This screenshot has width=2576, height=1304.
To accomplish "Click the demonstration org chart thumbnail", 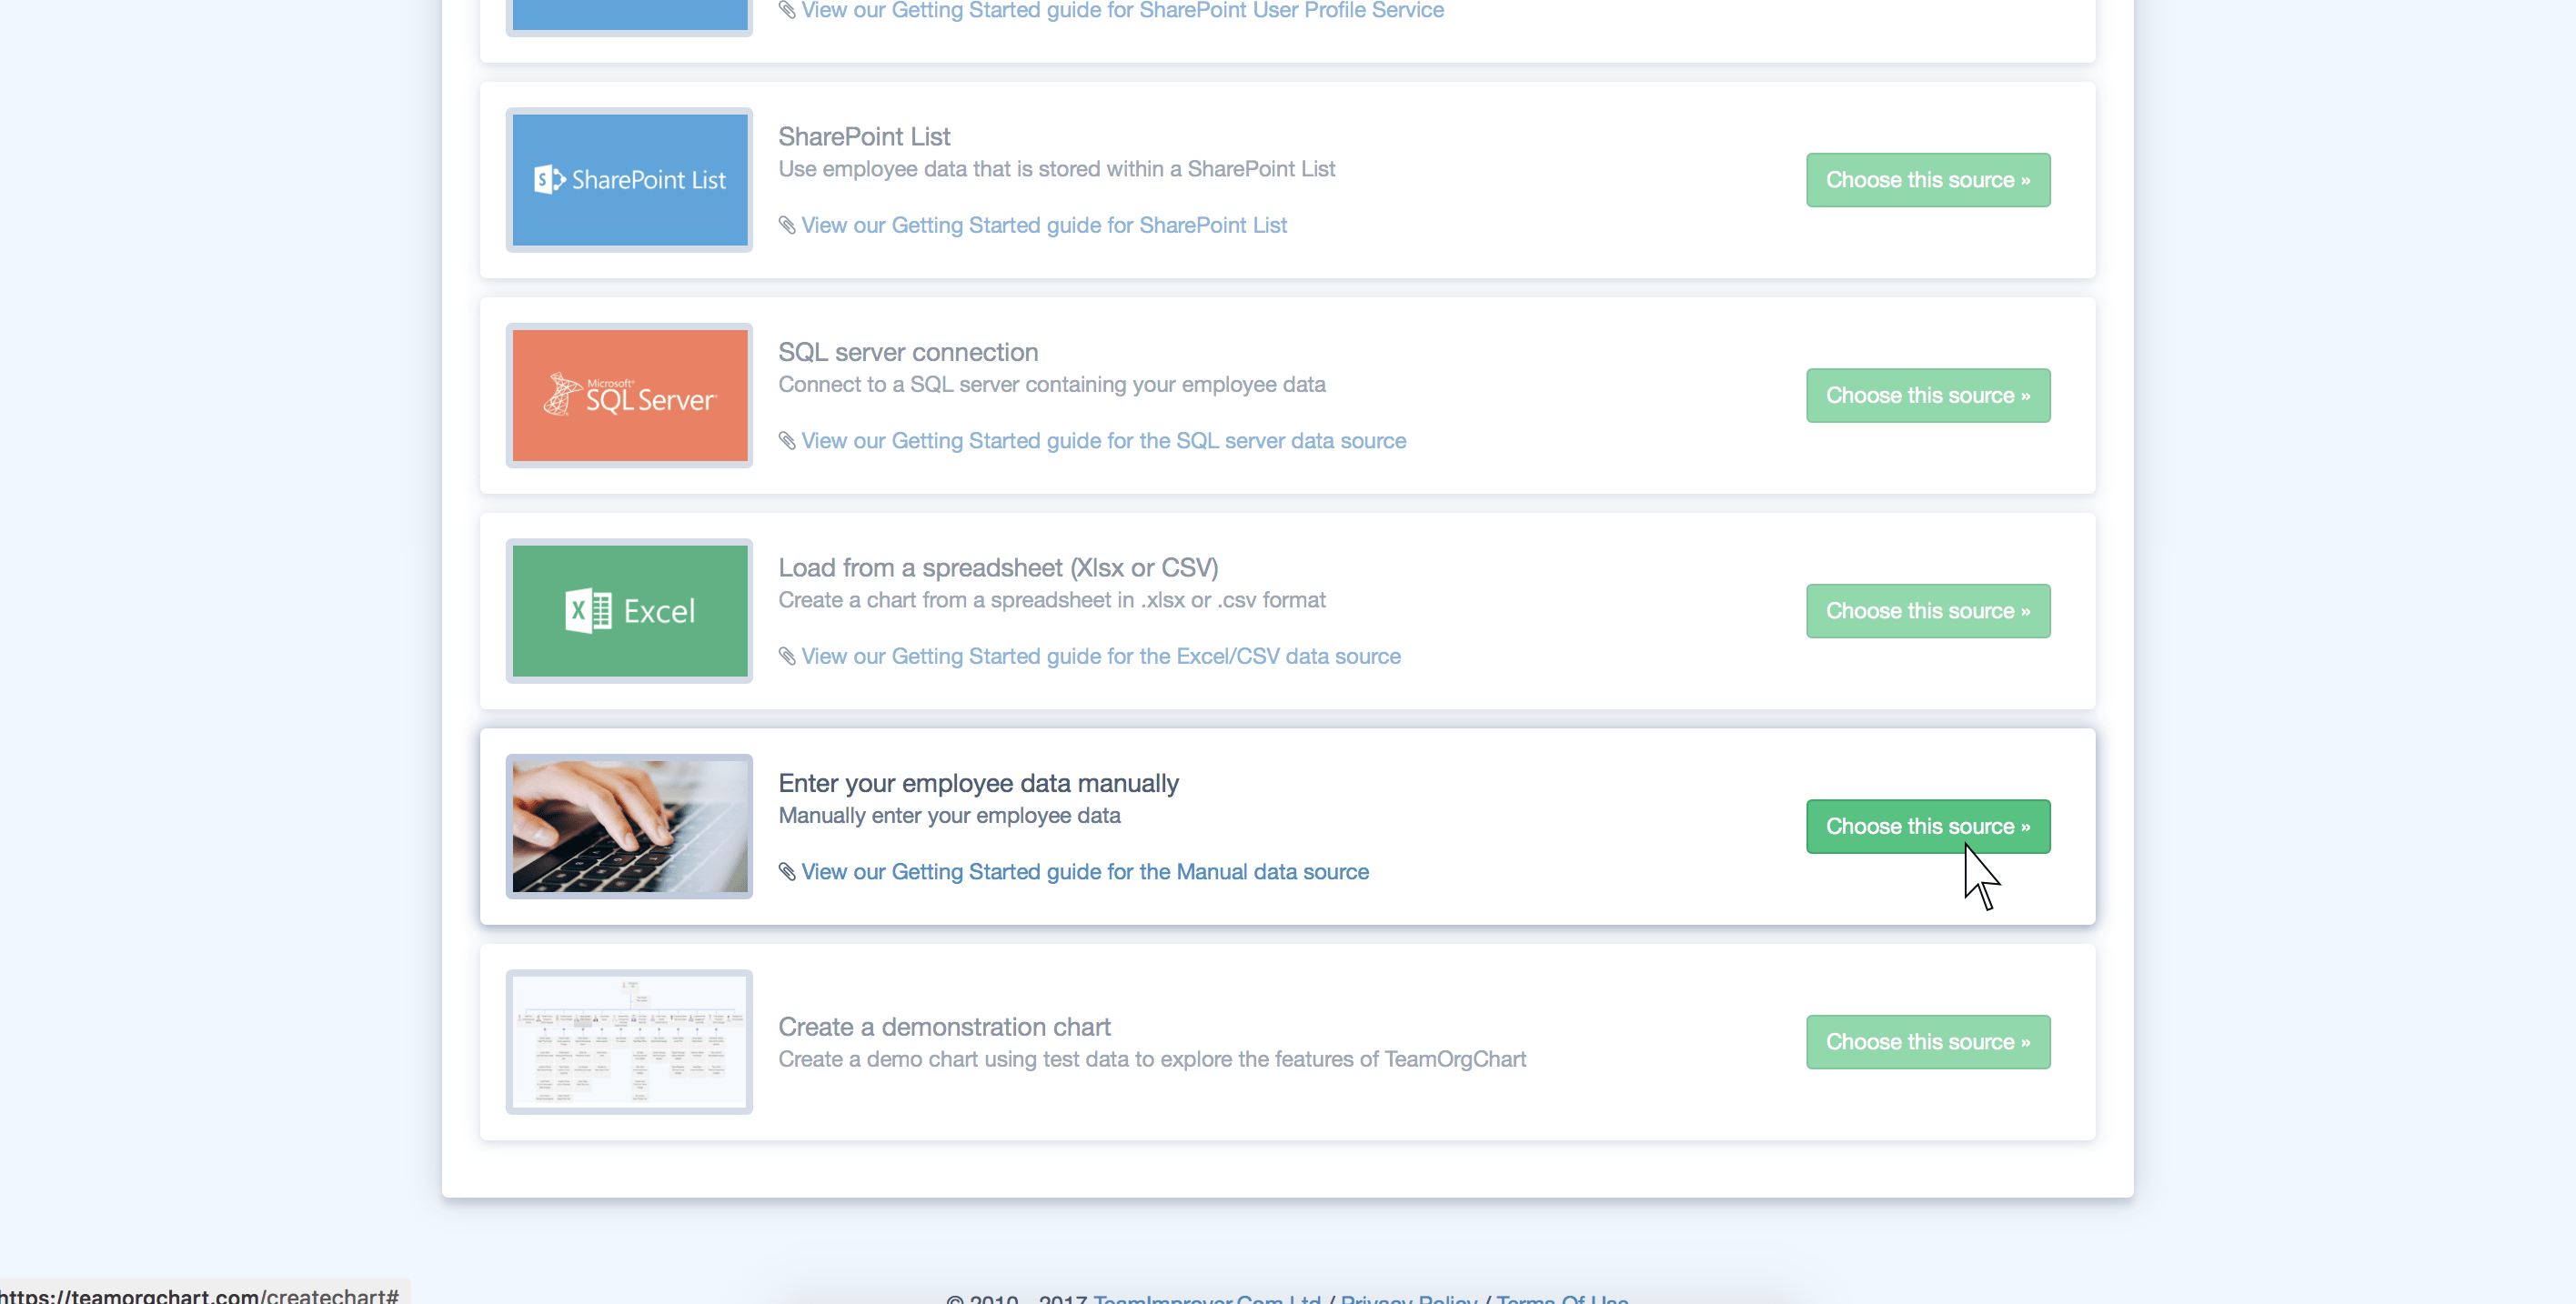I will pyautogui.click(x=629, y=1042).
